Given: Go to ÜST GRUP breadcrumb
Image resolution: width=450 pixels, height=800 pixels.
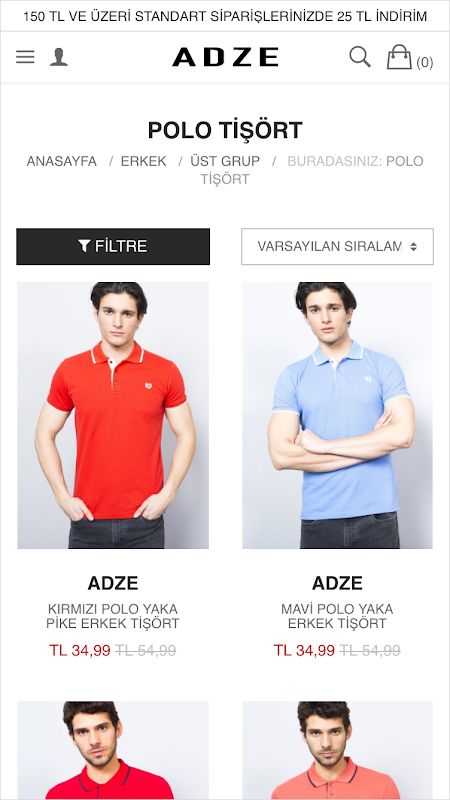Looking at the screenshot, I should [225, 161].
